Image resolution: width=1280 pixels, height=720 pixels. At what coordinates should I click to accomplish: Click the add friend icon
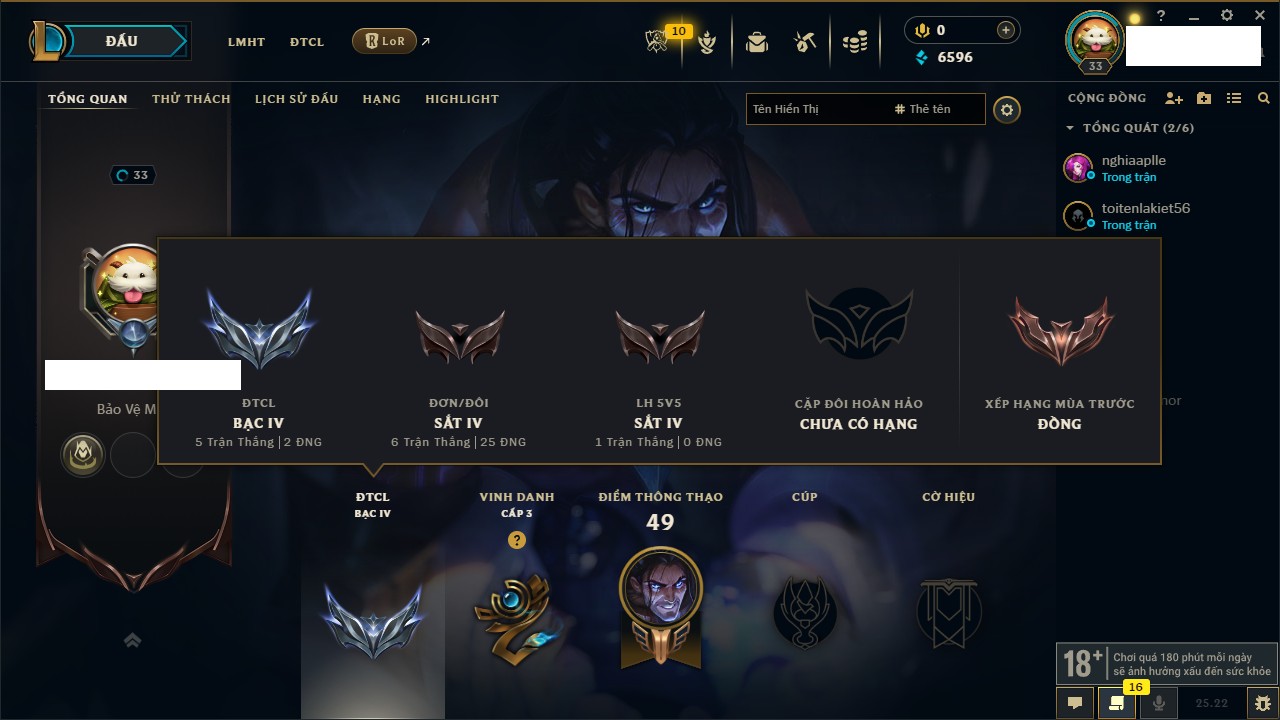tap(1174, 98)
